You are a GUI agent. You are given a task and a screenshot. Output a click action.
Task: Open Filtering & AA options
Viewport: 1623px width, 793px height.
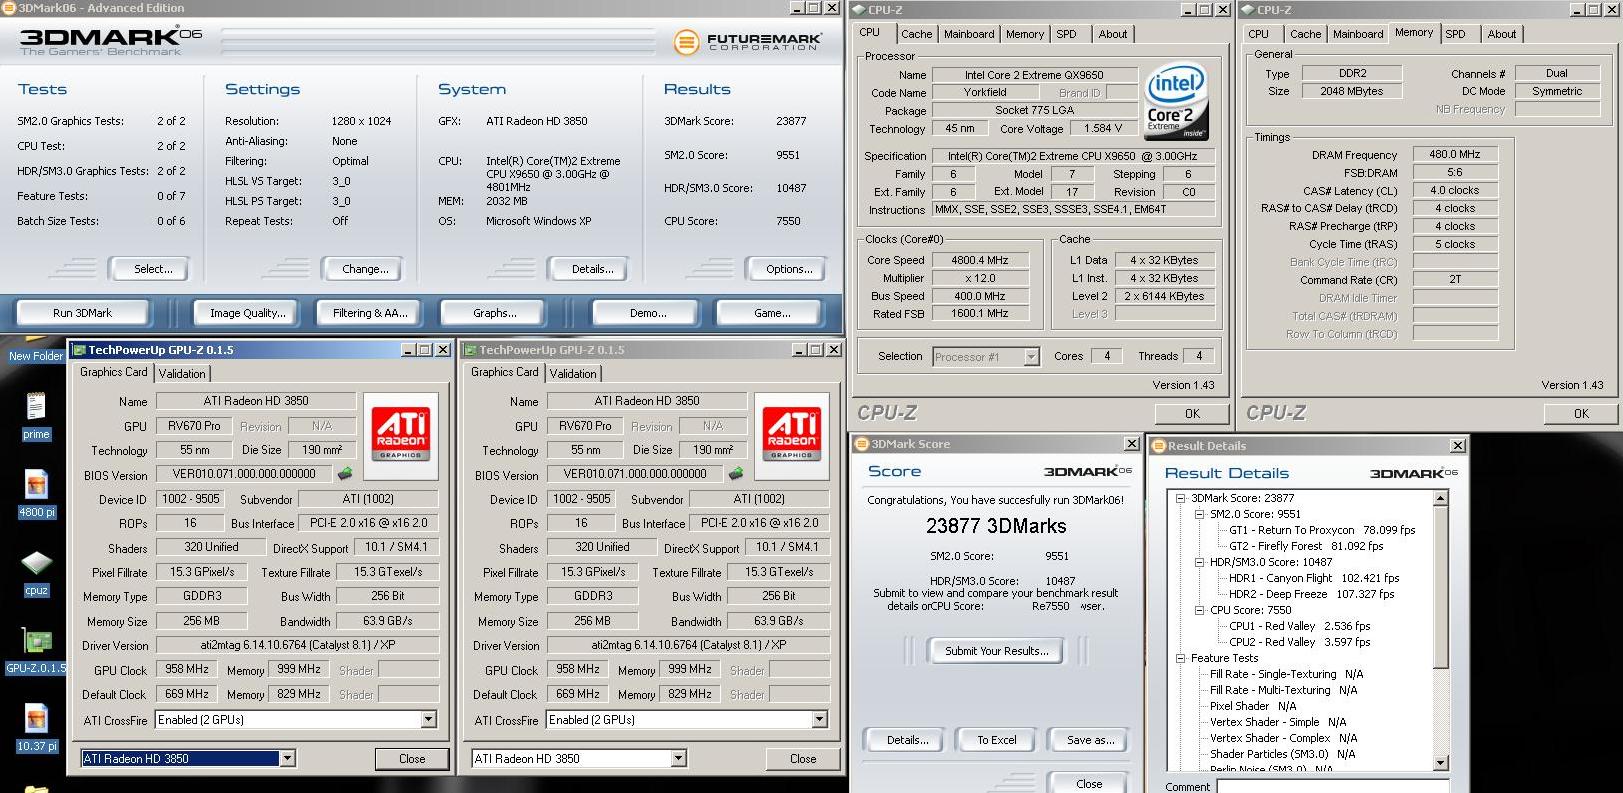pos(370,313)
